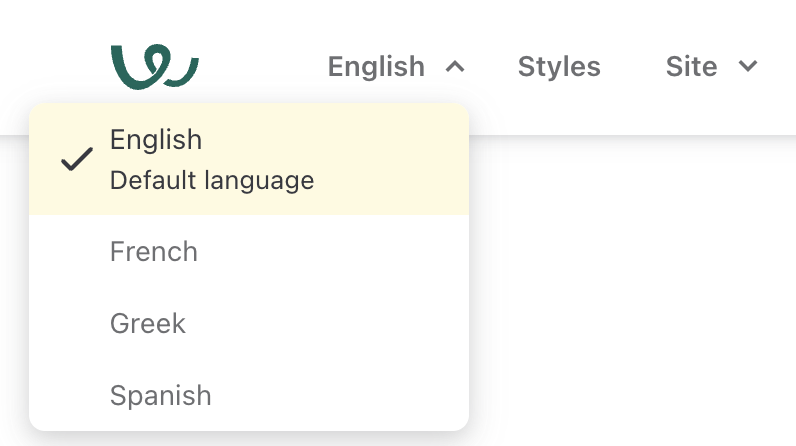The image size is (796, 446).
Task: Click header space between logo and English
Action: (262, 67)
